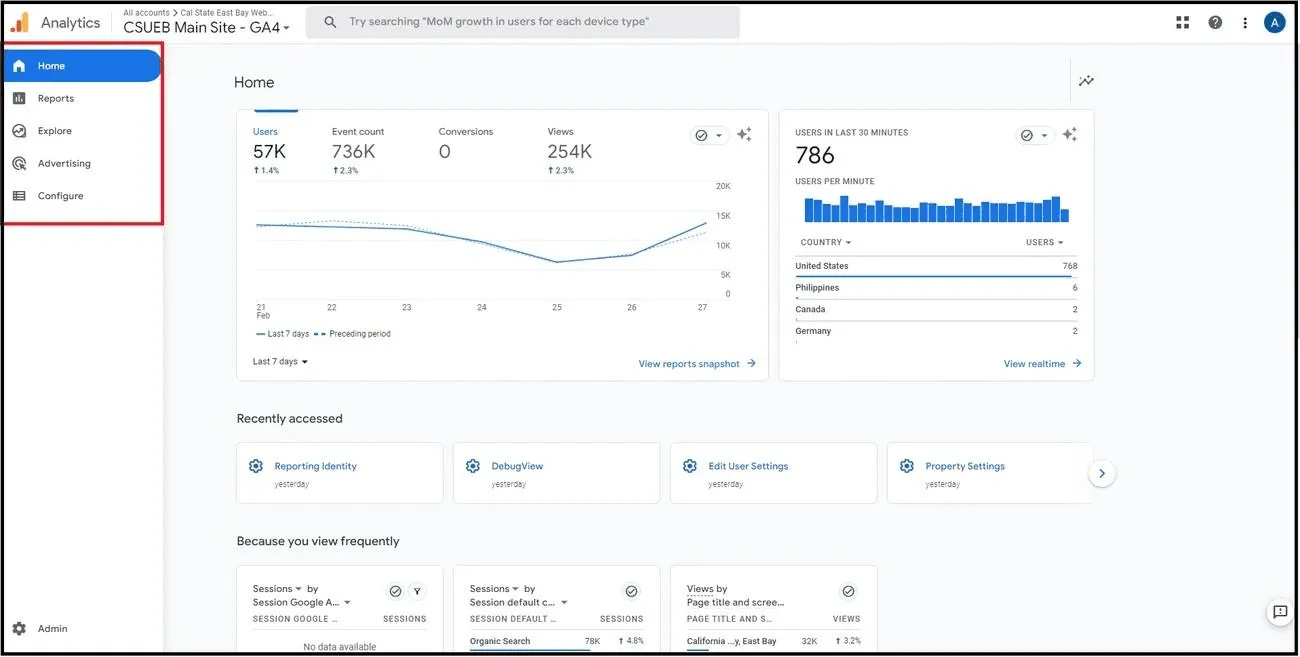Click the sparkle insights icon on Users card

pos(744,135)
